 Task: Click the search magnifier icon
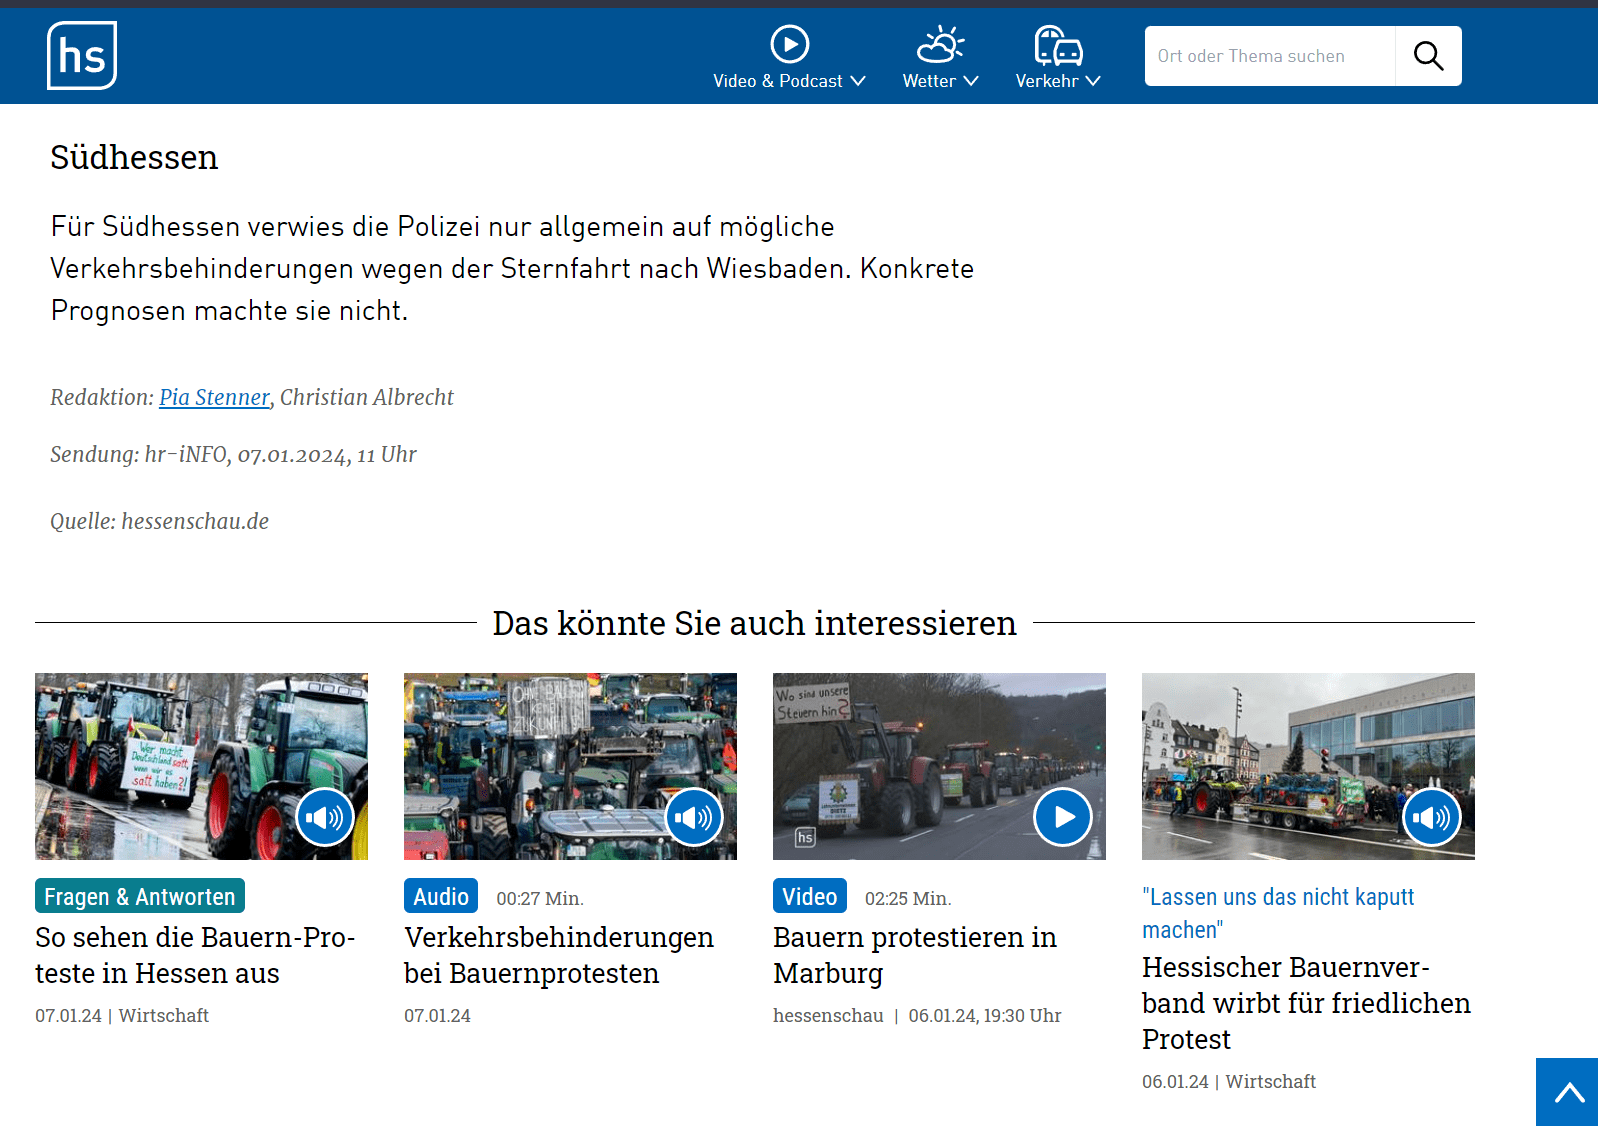point(1428,56)
